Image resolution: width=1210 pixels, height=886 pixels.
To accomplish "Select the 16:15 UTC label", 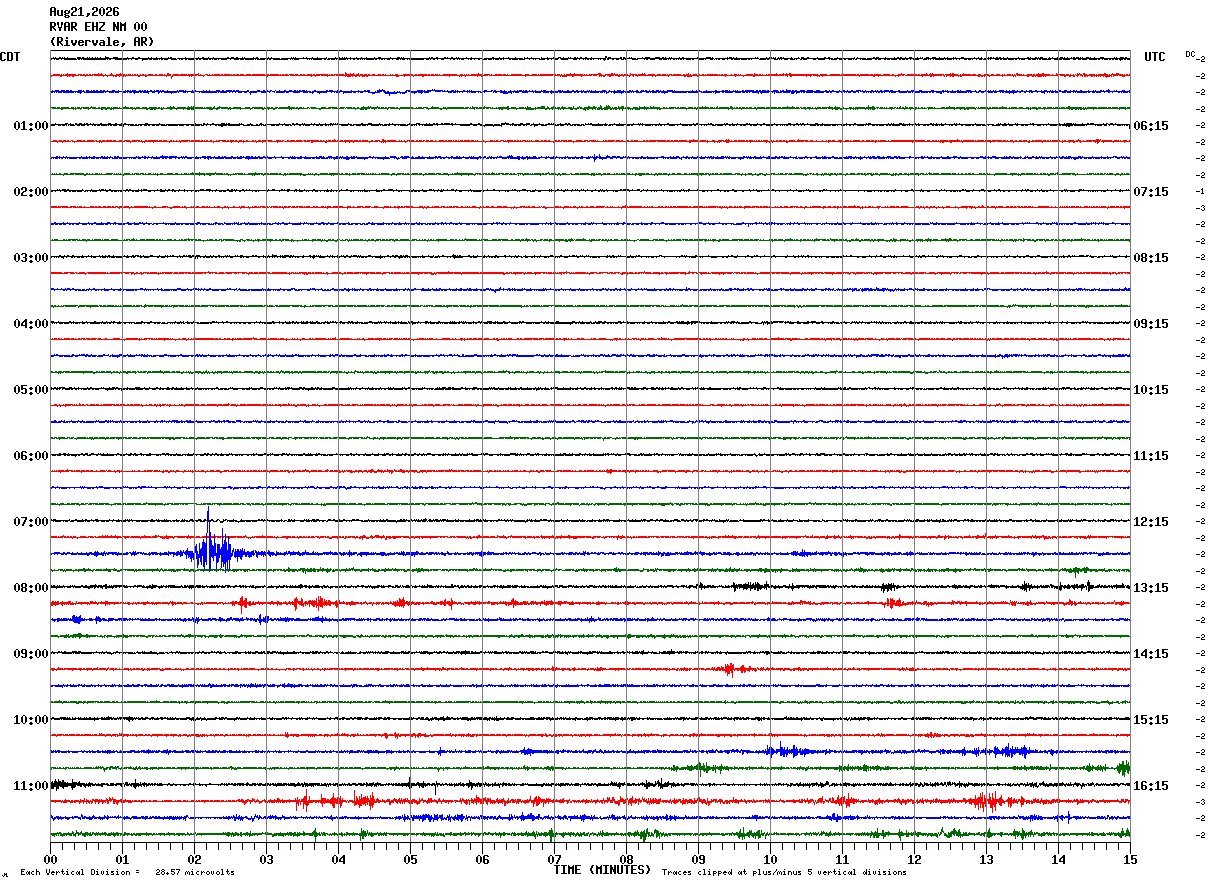I will pos(1150,786).
